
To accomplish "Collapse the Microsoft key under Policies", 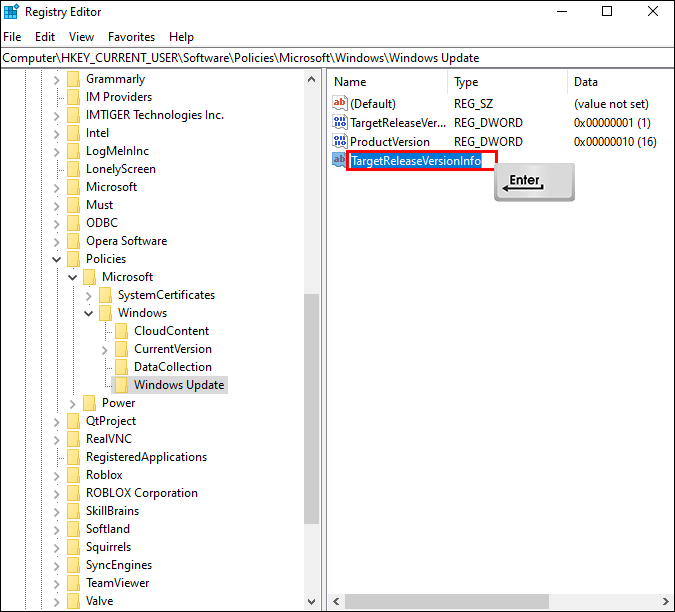I will point(72,278).
